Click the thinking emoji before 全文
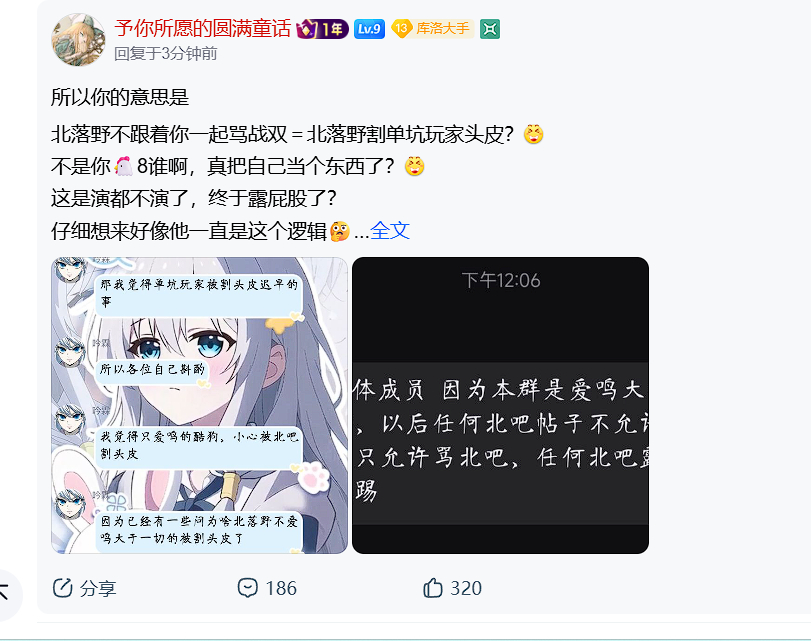 coord(339,231)
